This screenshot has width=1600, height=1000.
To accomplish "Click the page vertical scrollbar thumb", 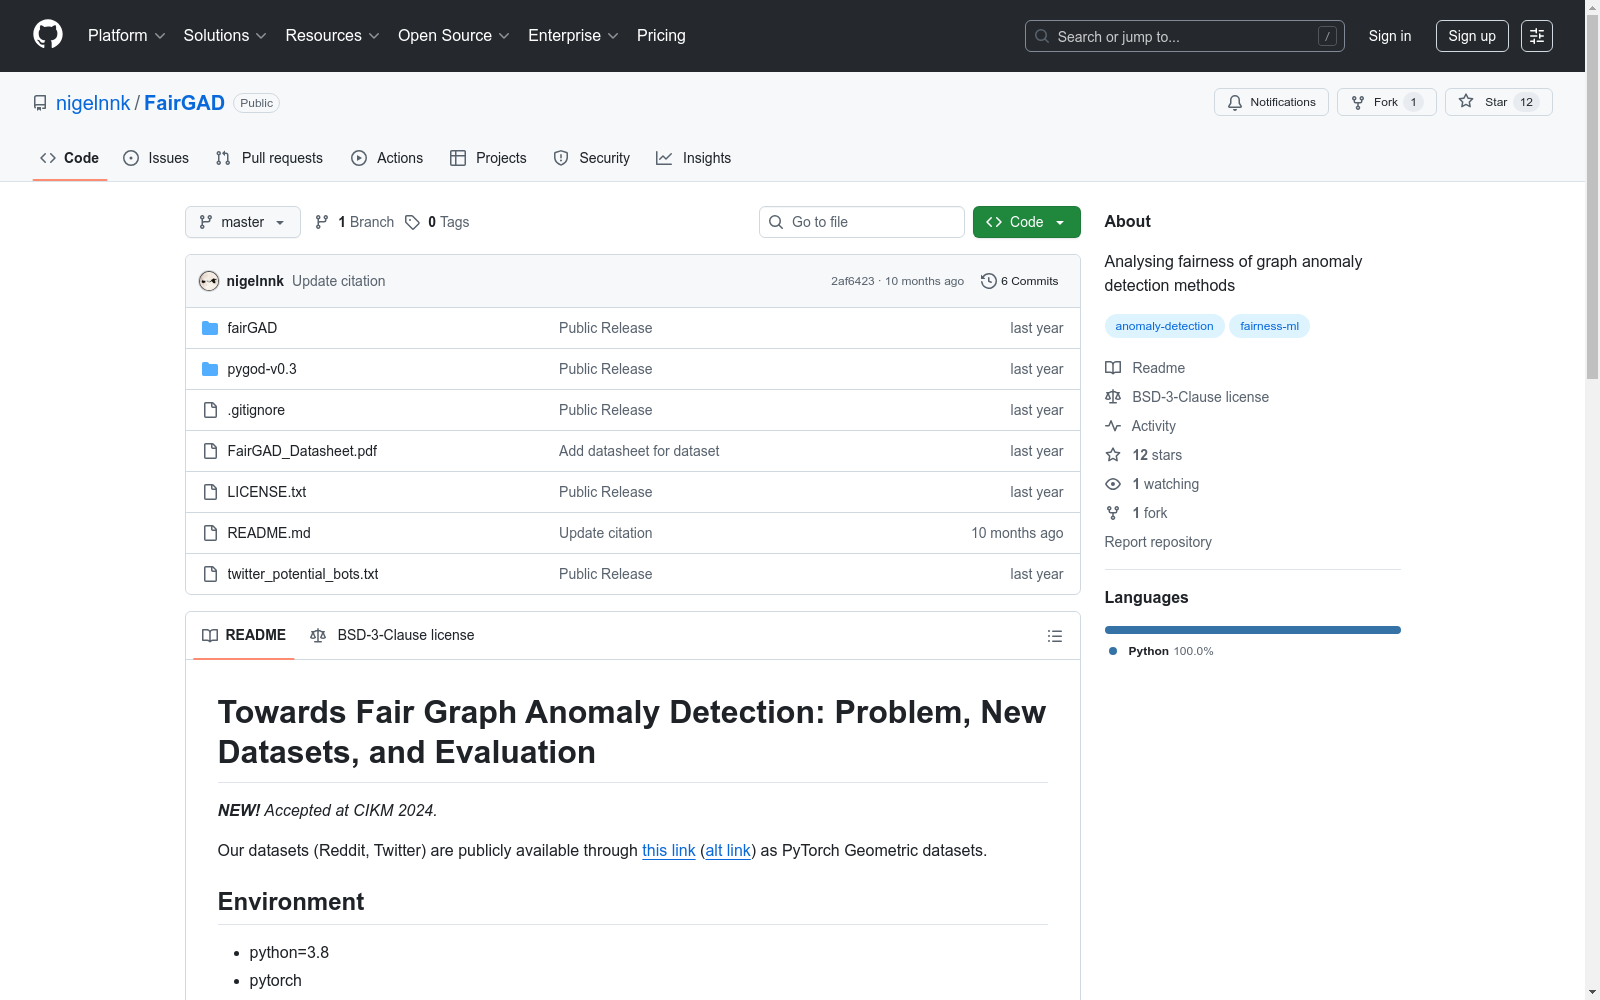I will tap(1592, 195).
